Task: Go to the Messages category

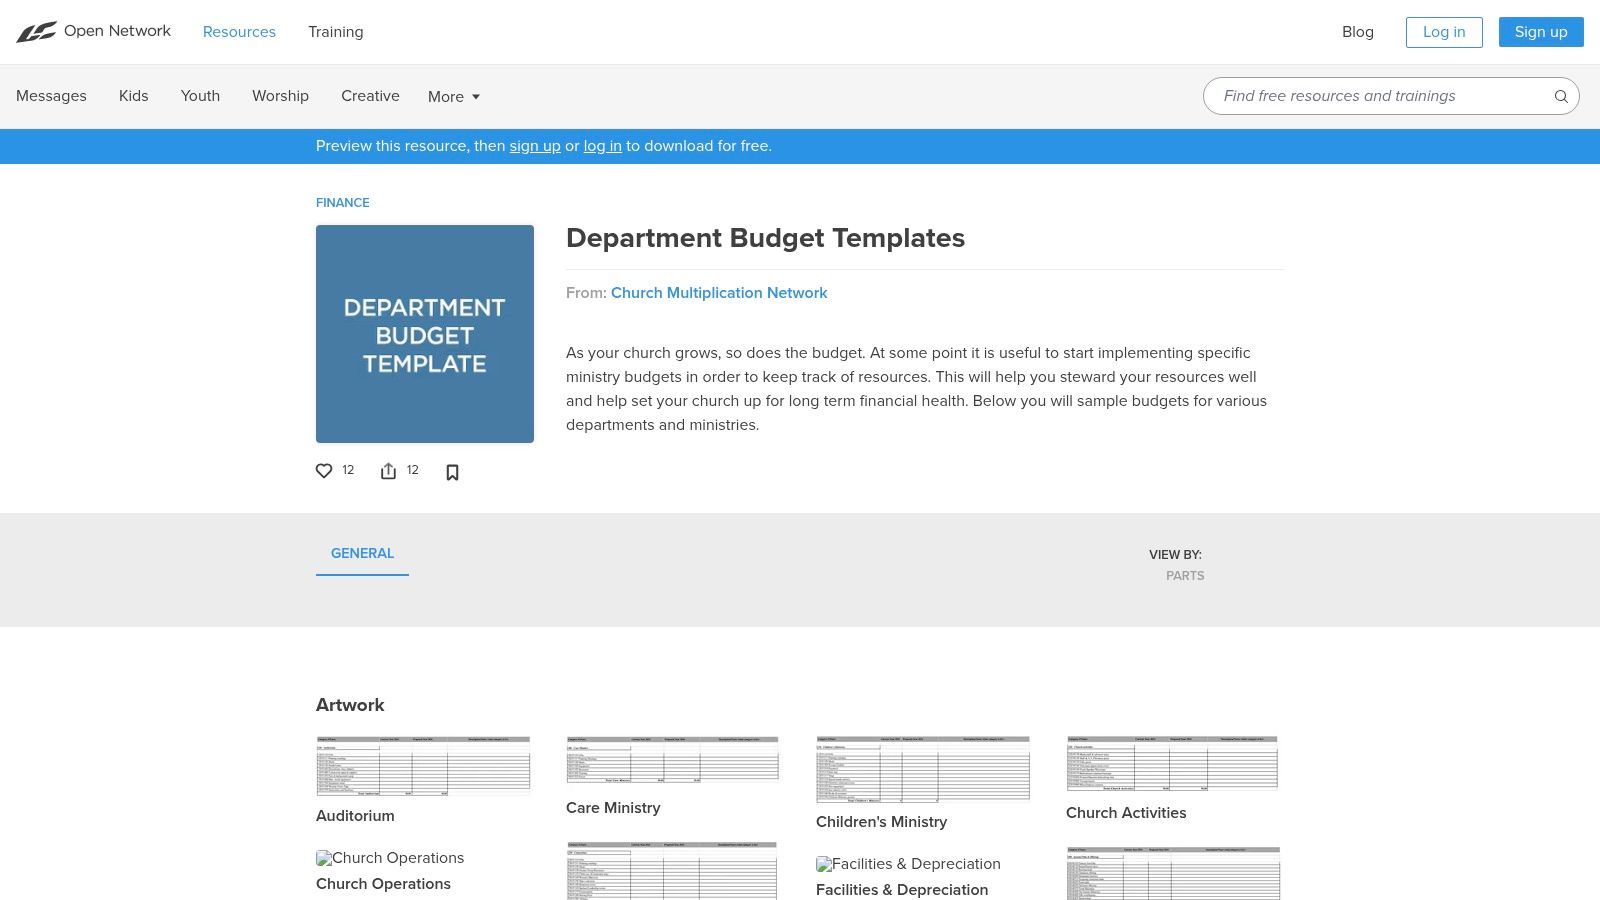Action: (51, 96)
